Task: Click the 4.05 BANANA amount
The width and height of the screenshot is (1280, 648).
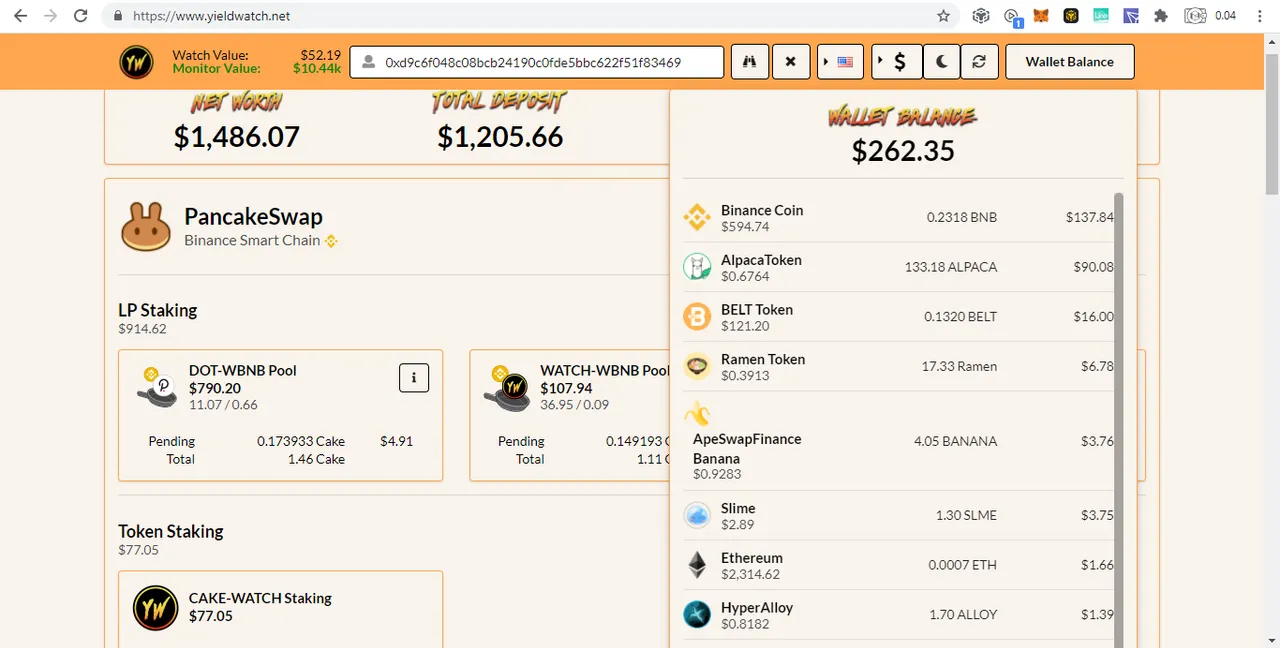Action: click(955, 441)
